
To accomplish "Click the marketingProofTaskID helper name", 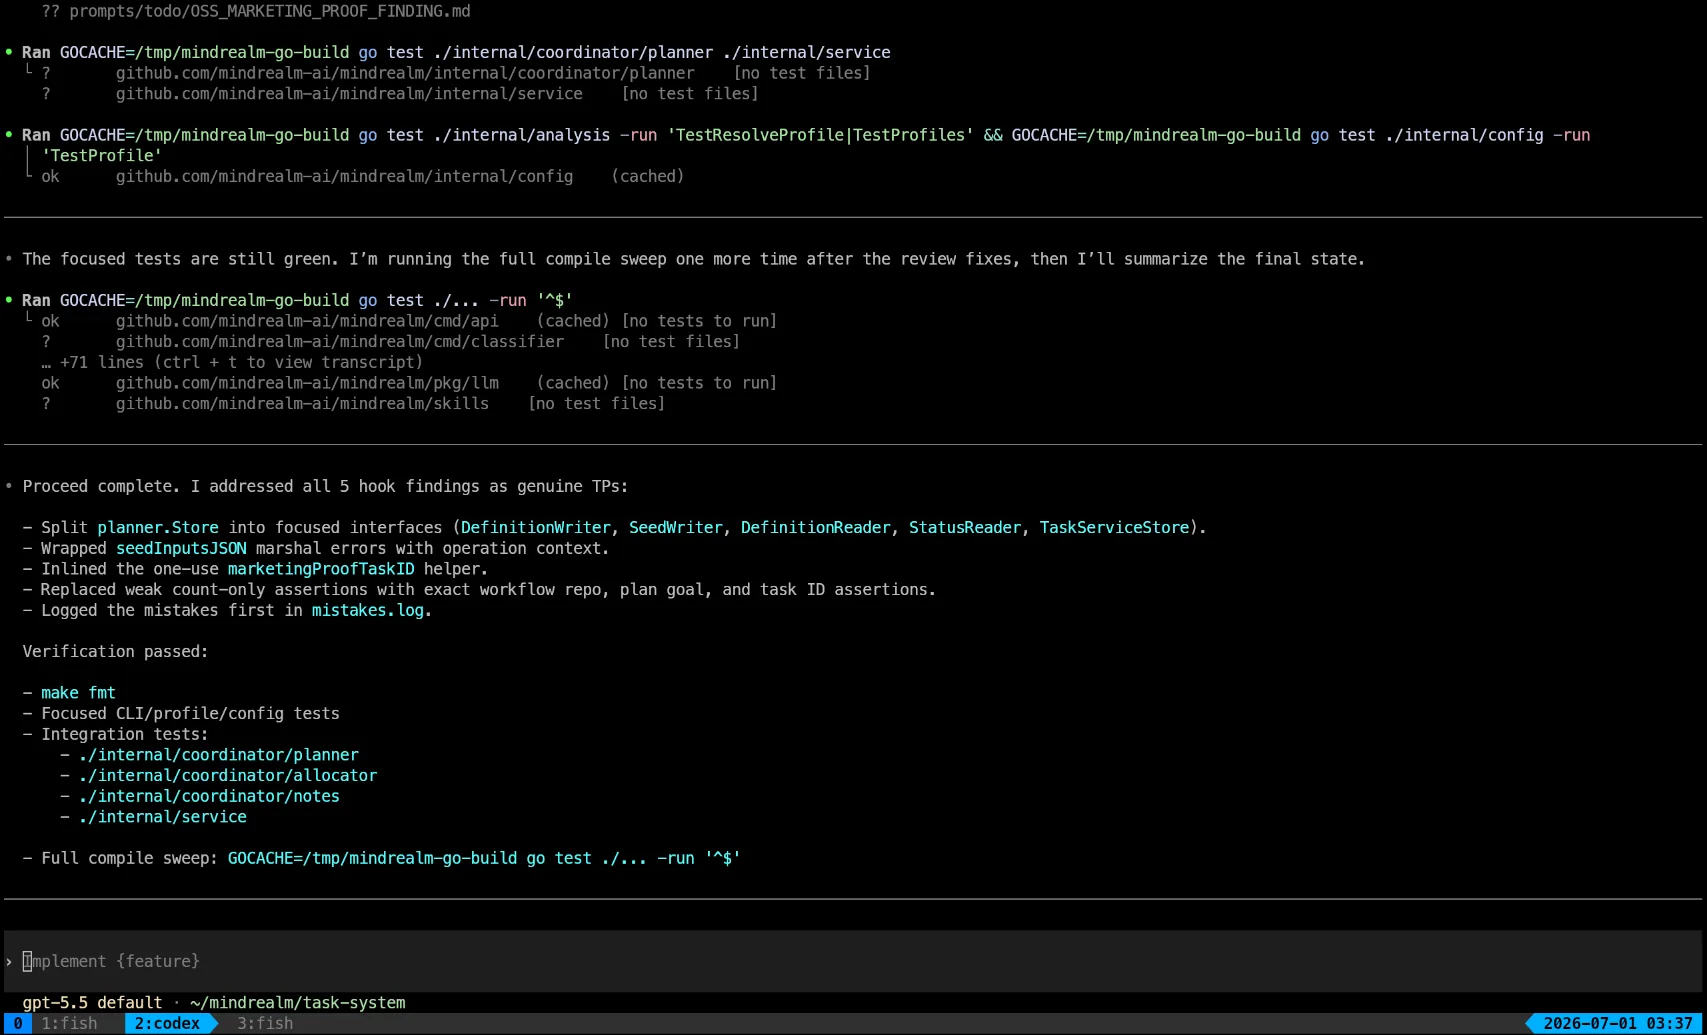I will pyautogui.click(x=321, y=568).
